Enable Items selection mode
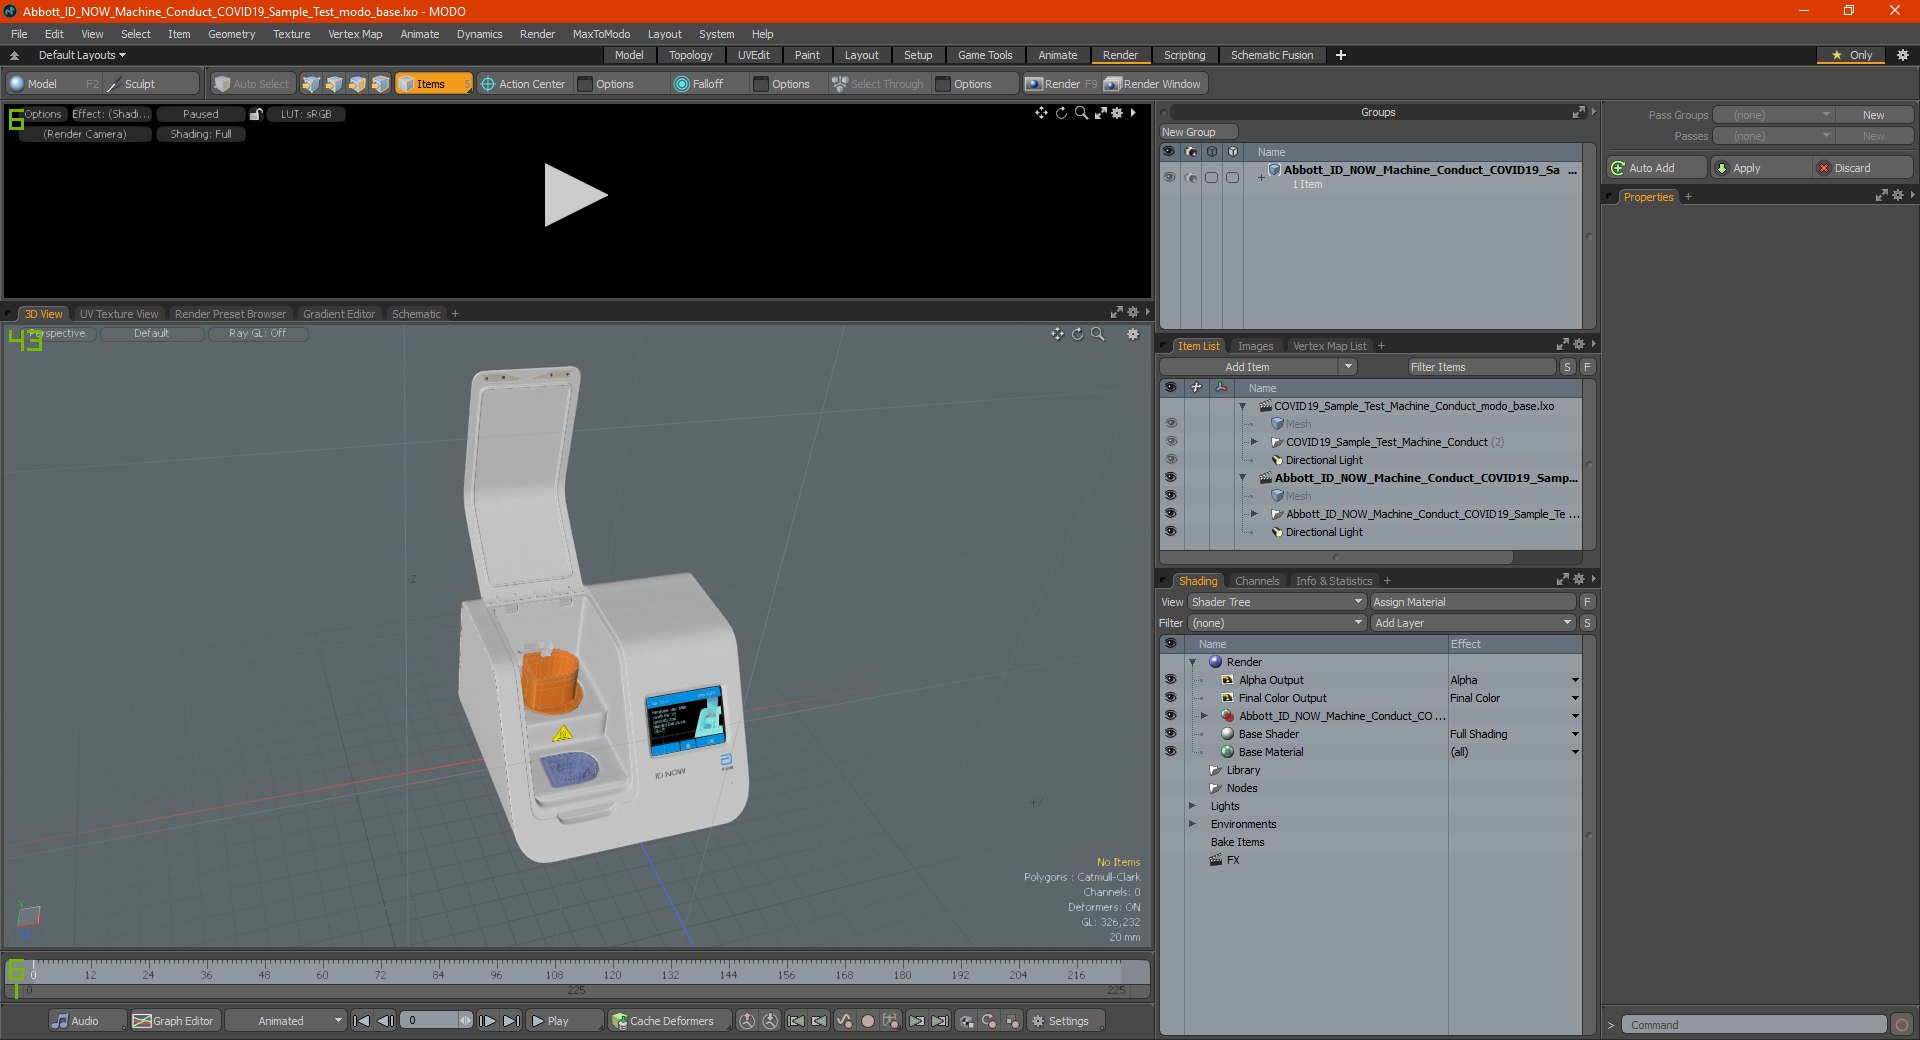 point(433,84)
